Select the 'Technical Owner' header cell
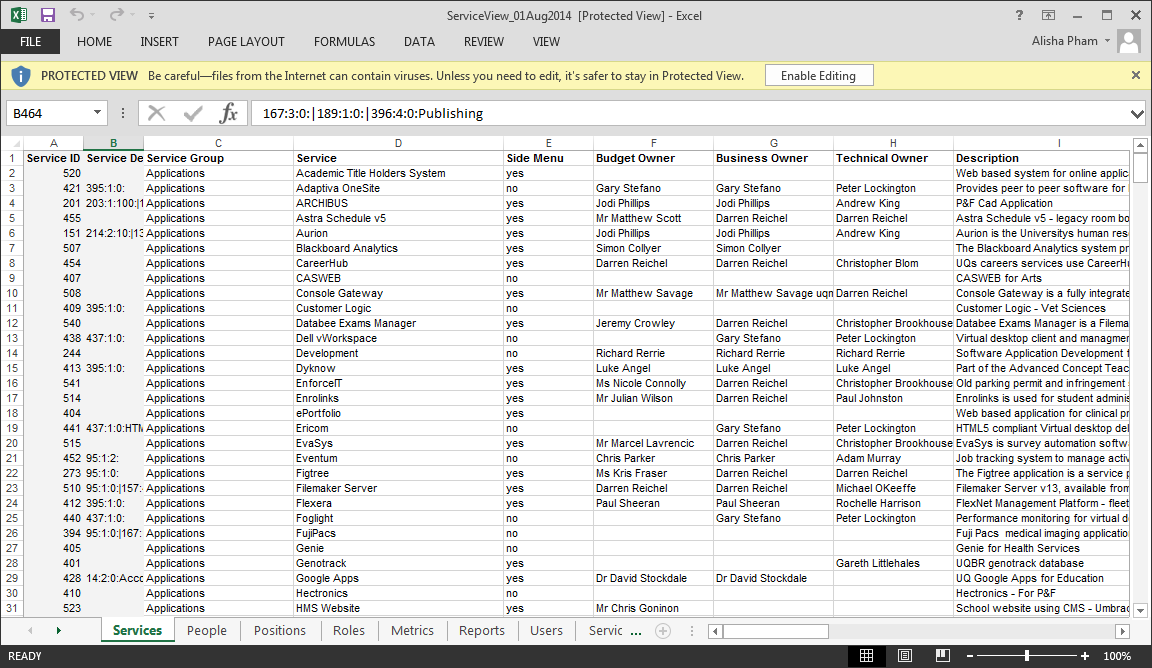 (x=893, y=158)
